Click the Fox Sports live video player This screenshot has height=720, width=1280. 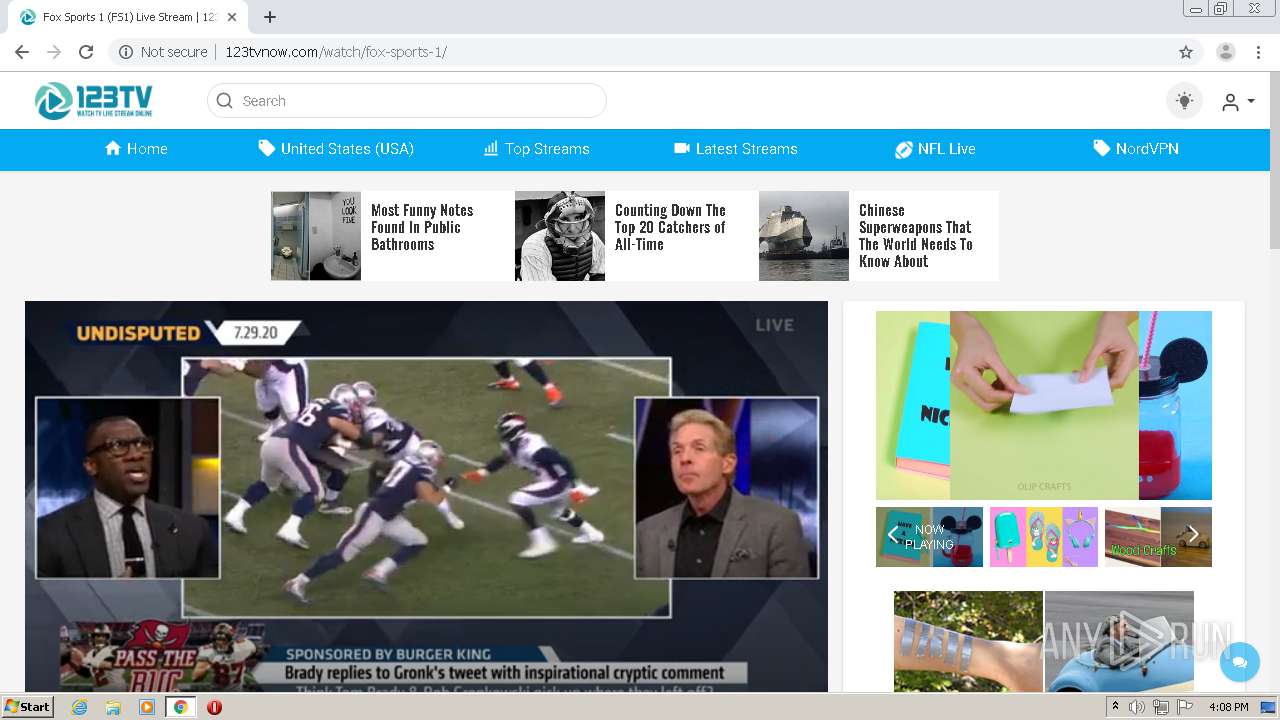426,496
